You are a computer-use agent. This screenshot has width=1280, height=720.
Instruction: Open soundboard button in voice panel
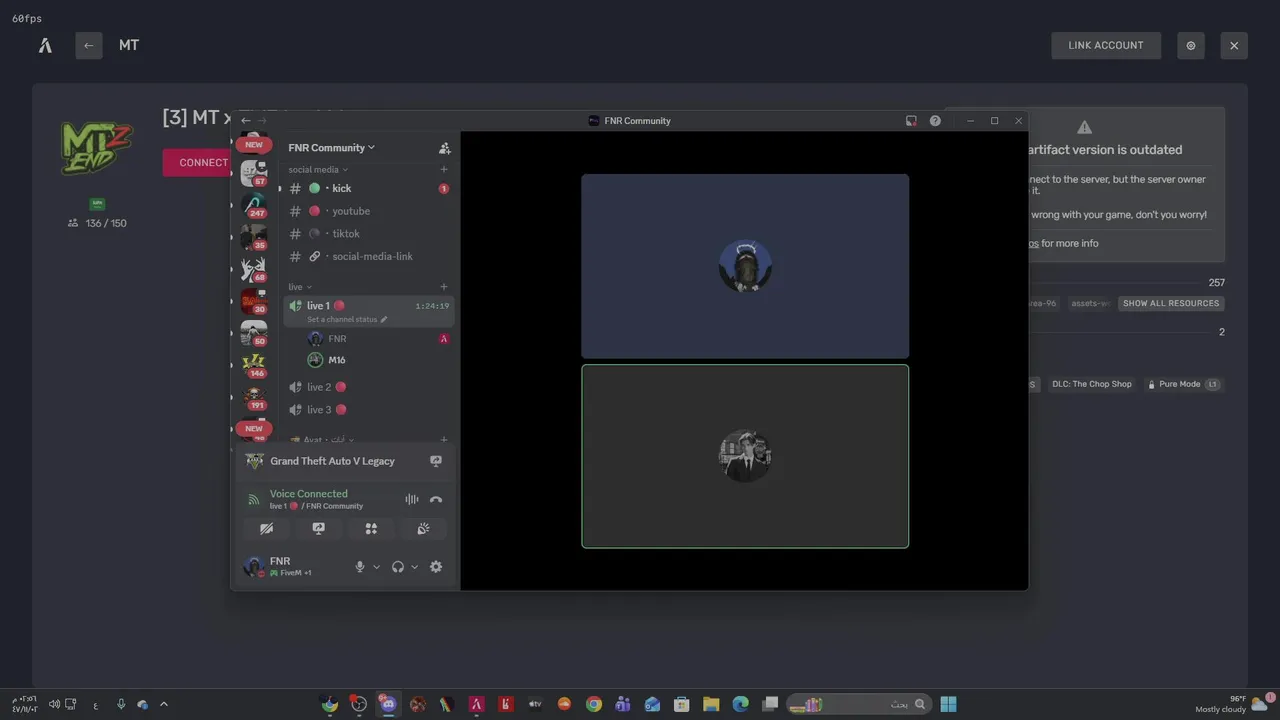click(423, 529)
